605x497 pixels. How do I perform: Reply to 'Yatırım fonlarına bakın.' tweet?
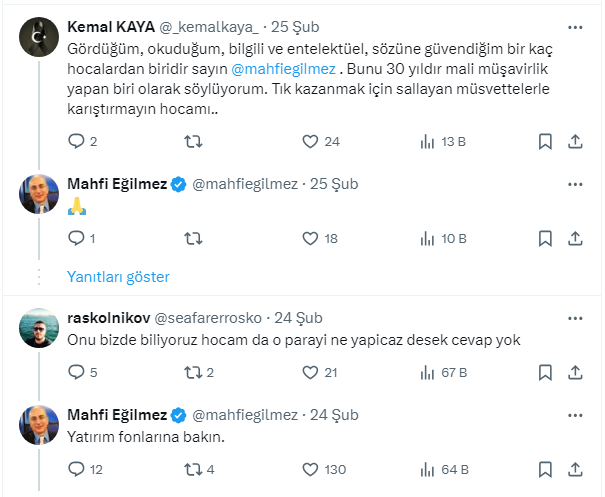pos(76,468)
